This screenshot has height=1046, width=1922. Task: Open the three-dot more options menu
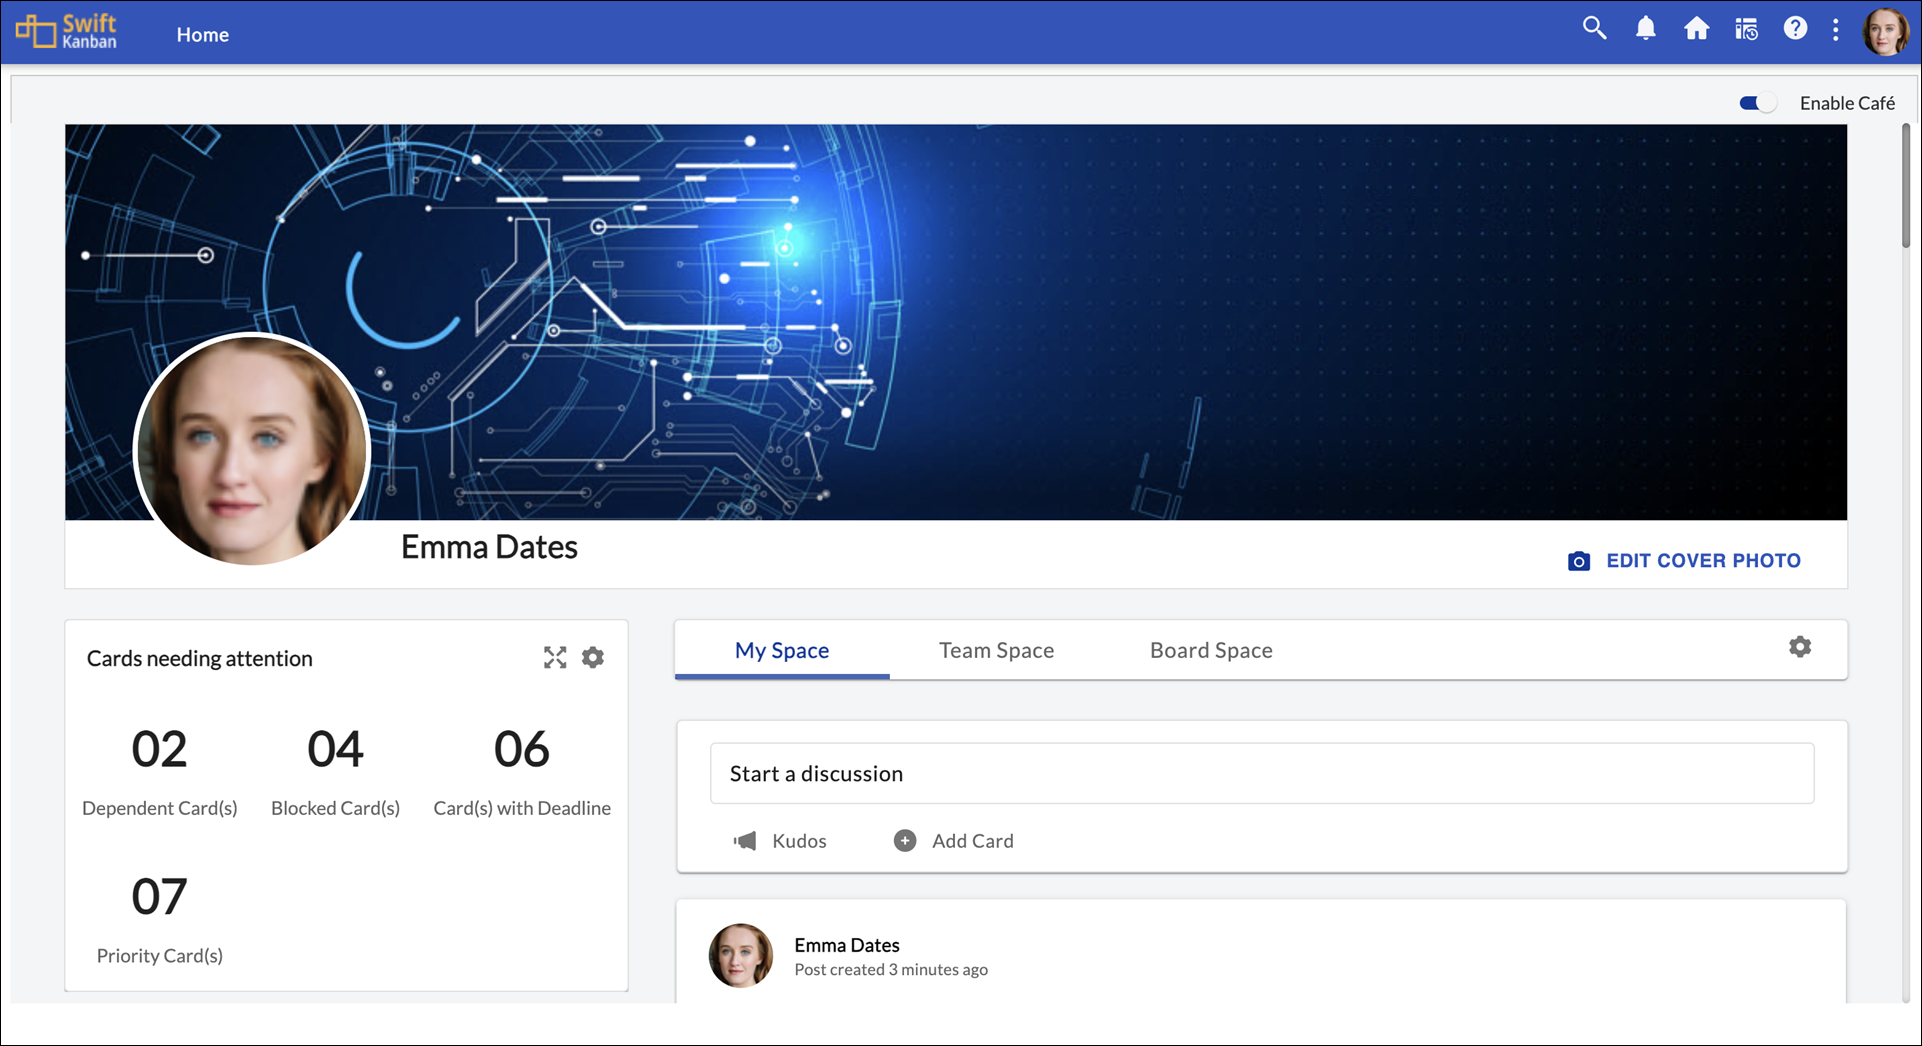(x=1835, y=30)
